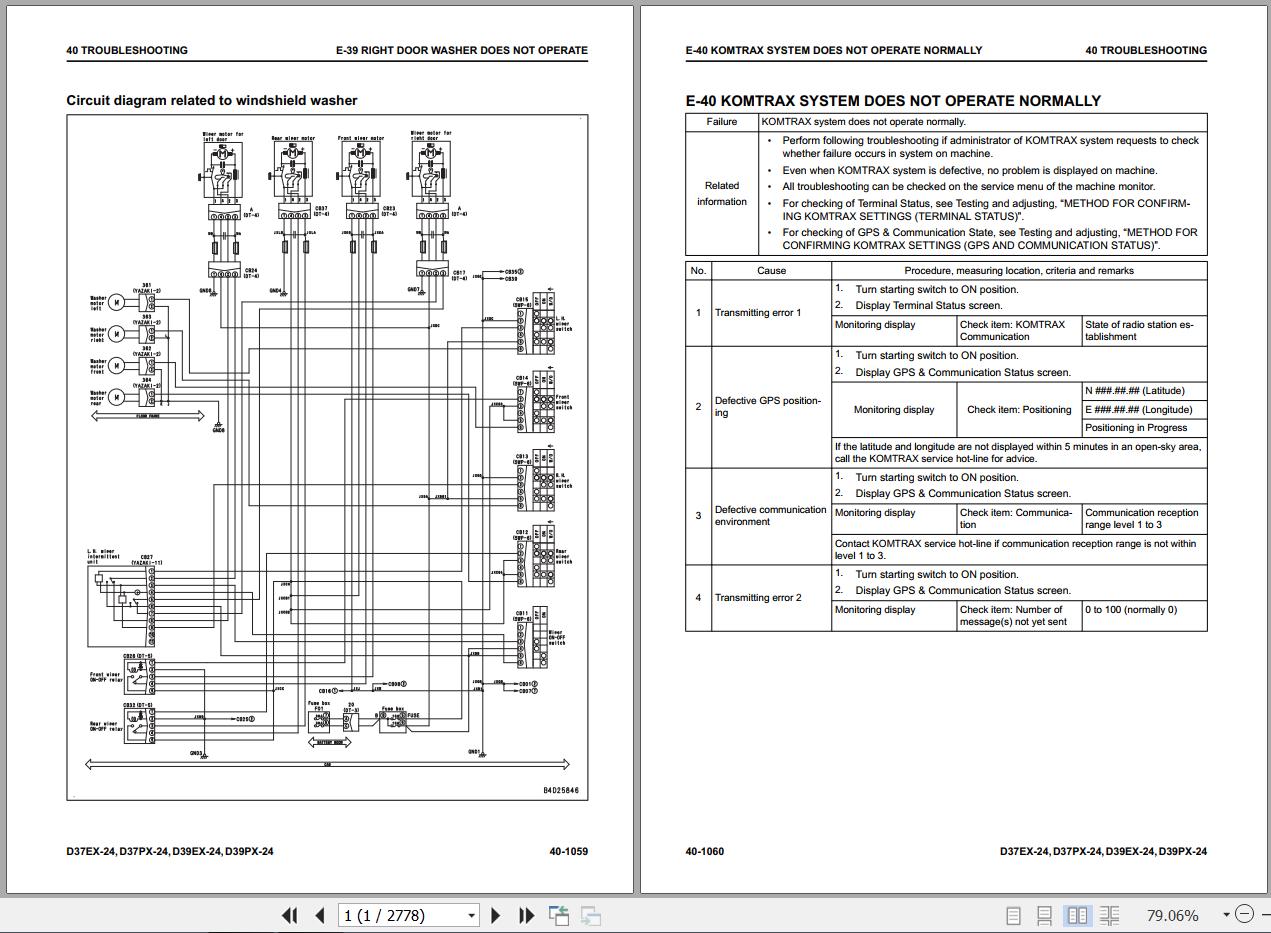The image size is (1271, 933).
Task: Click 'Circuit diagram related to windshield washer' title
Action: 212,100
